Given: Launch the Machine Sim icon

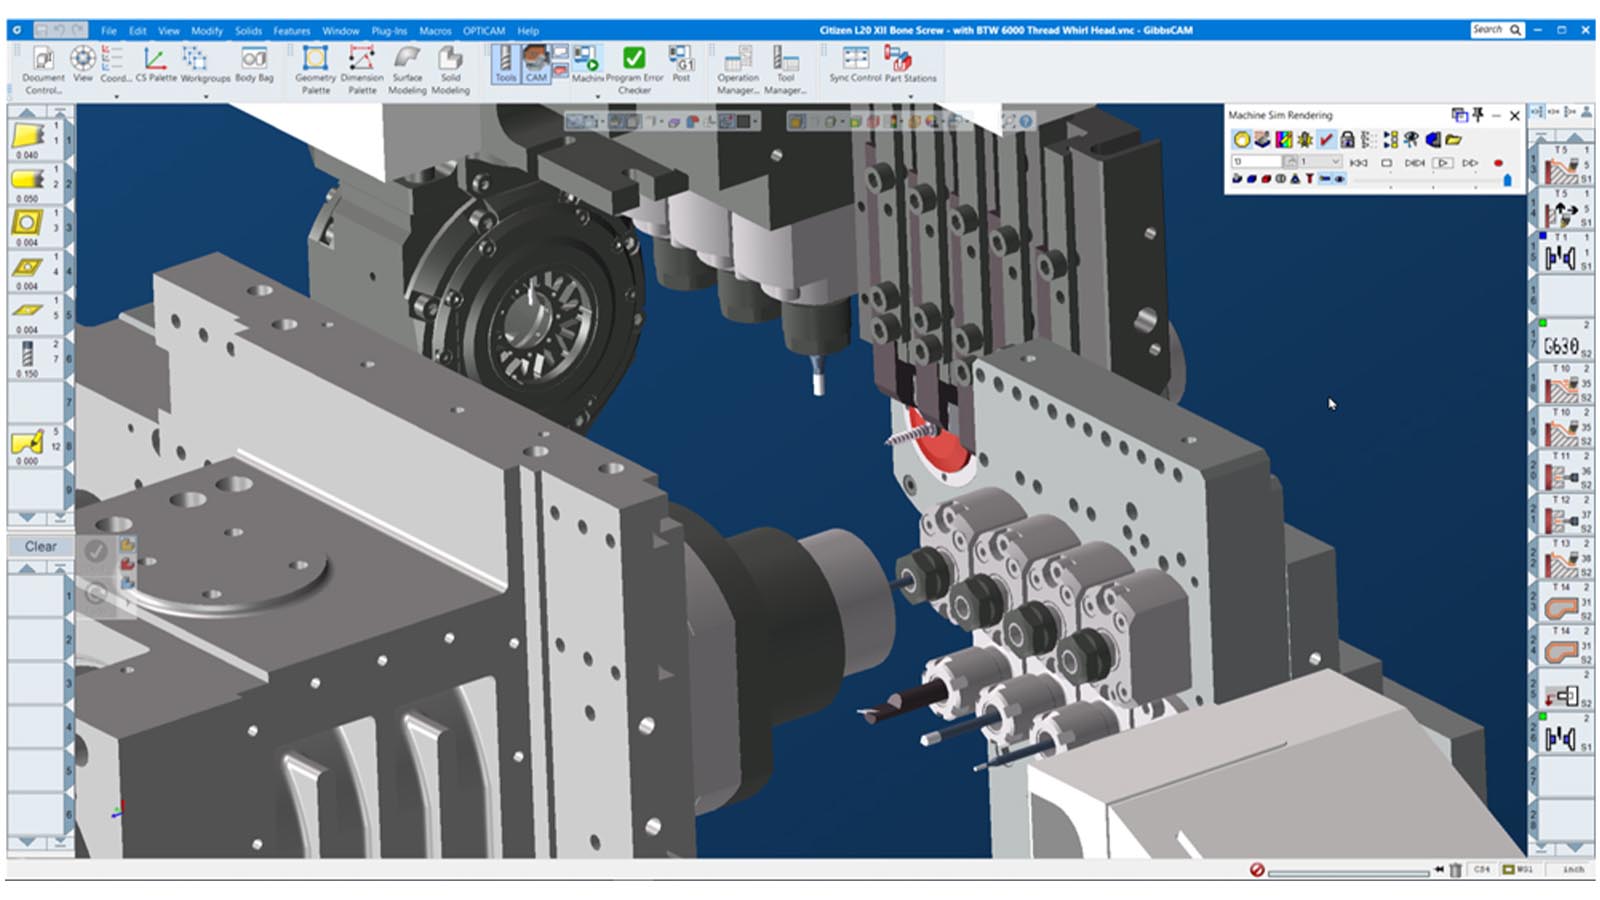Looking at the screenshot, I should [587, 64].
